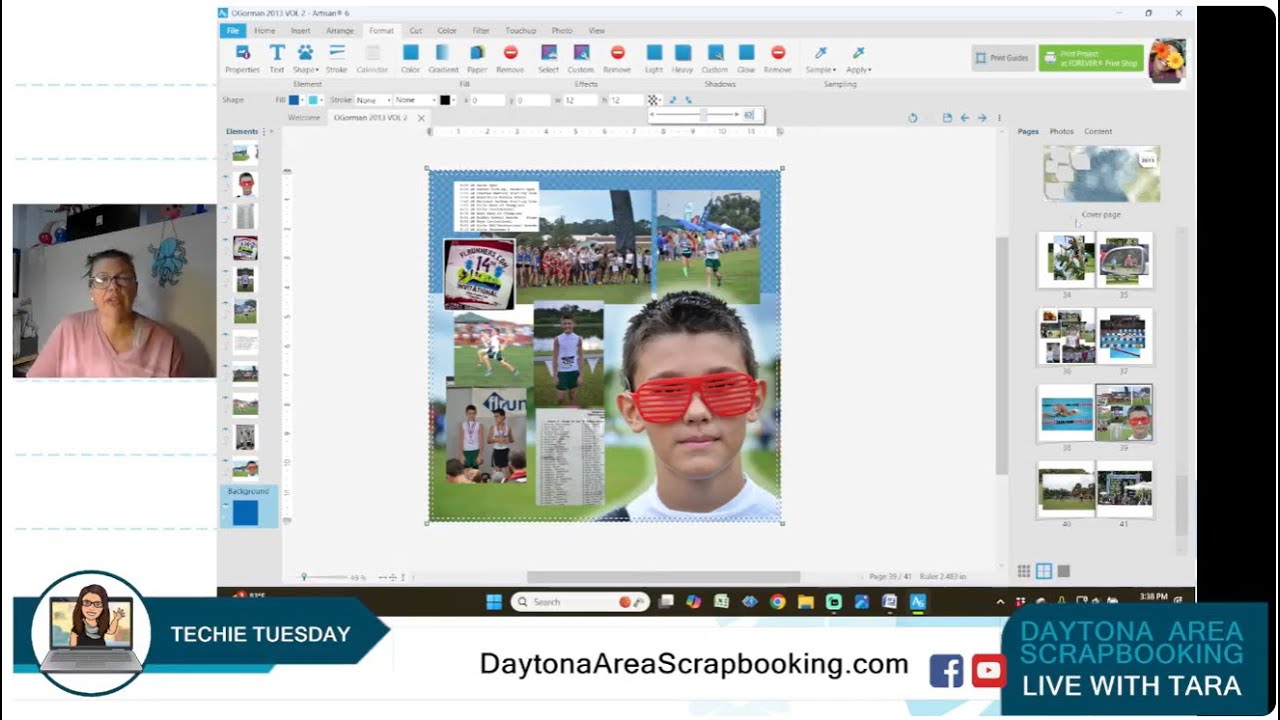Click the light blue secondary fill swatch
The image size is (1280, 720).
point(313,100)
